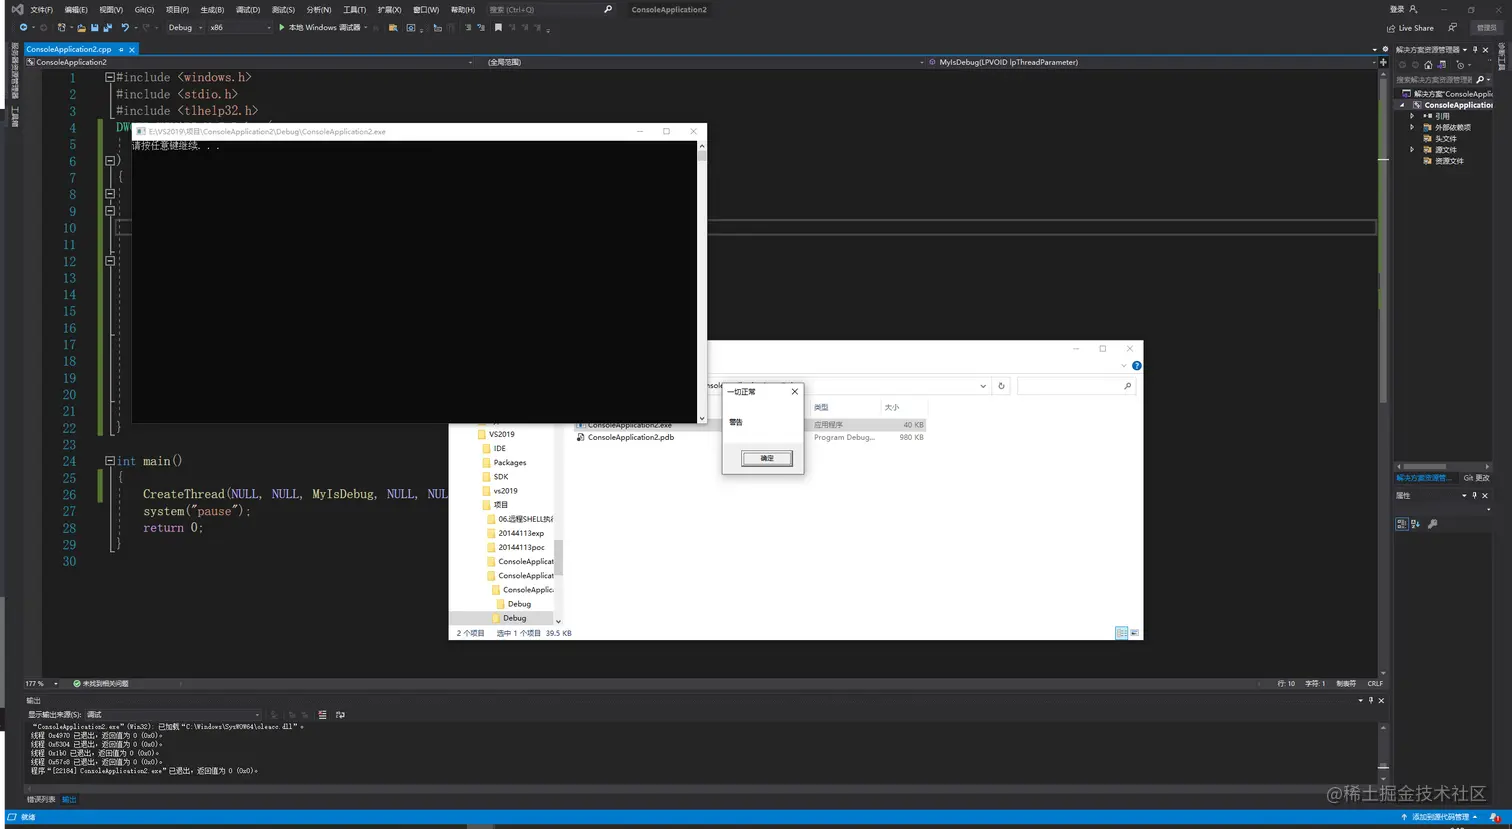Close the 一切正常 message box
The width and height of the screenshot is (1512, 829).
tap(795, 391)
